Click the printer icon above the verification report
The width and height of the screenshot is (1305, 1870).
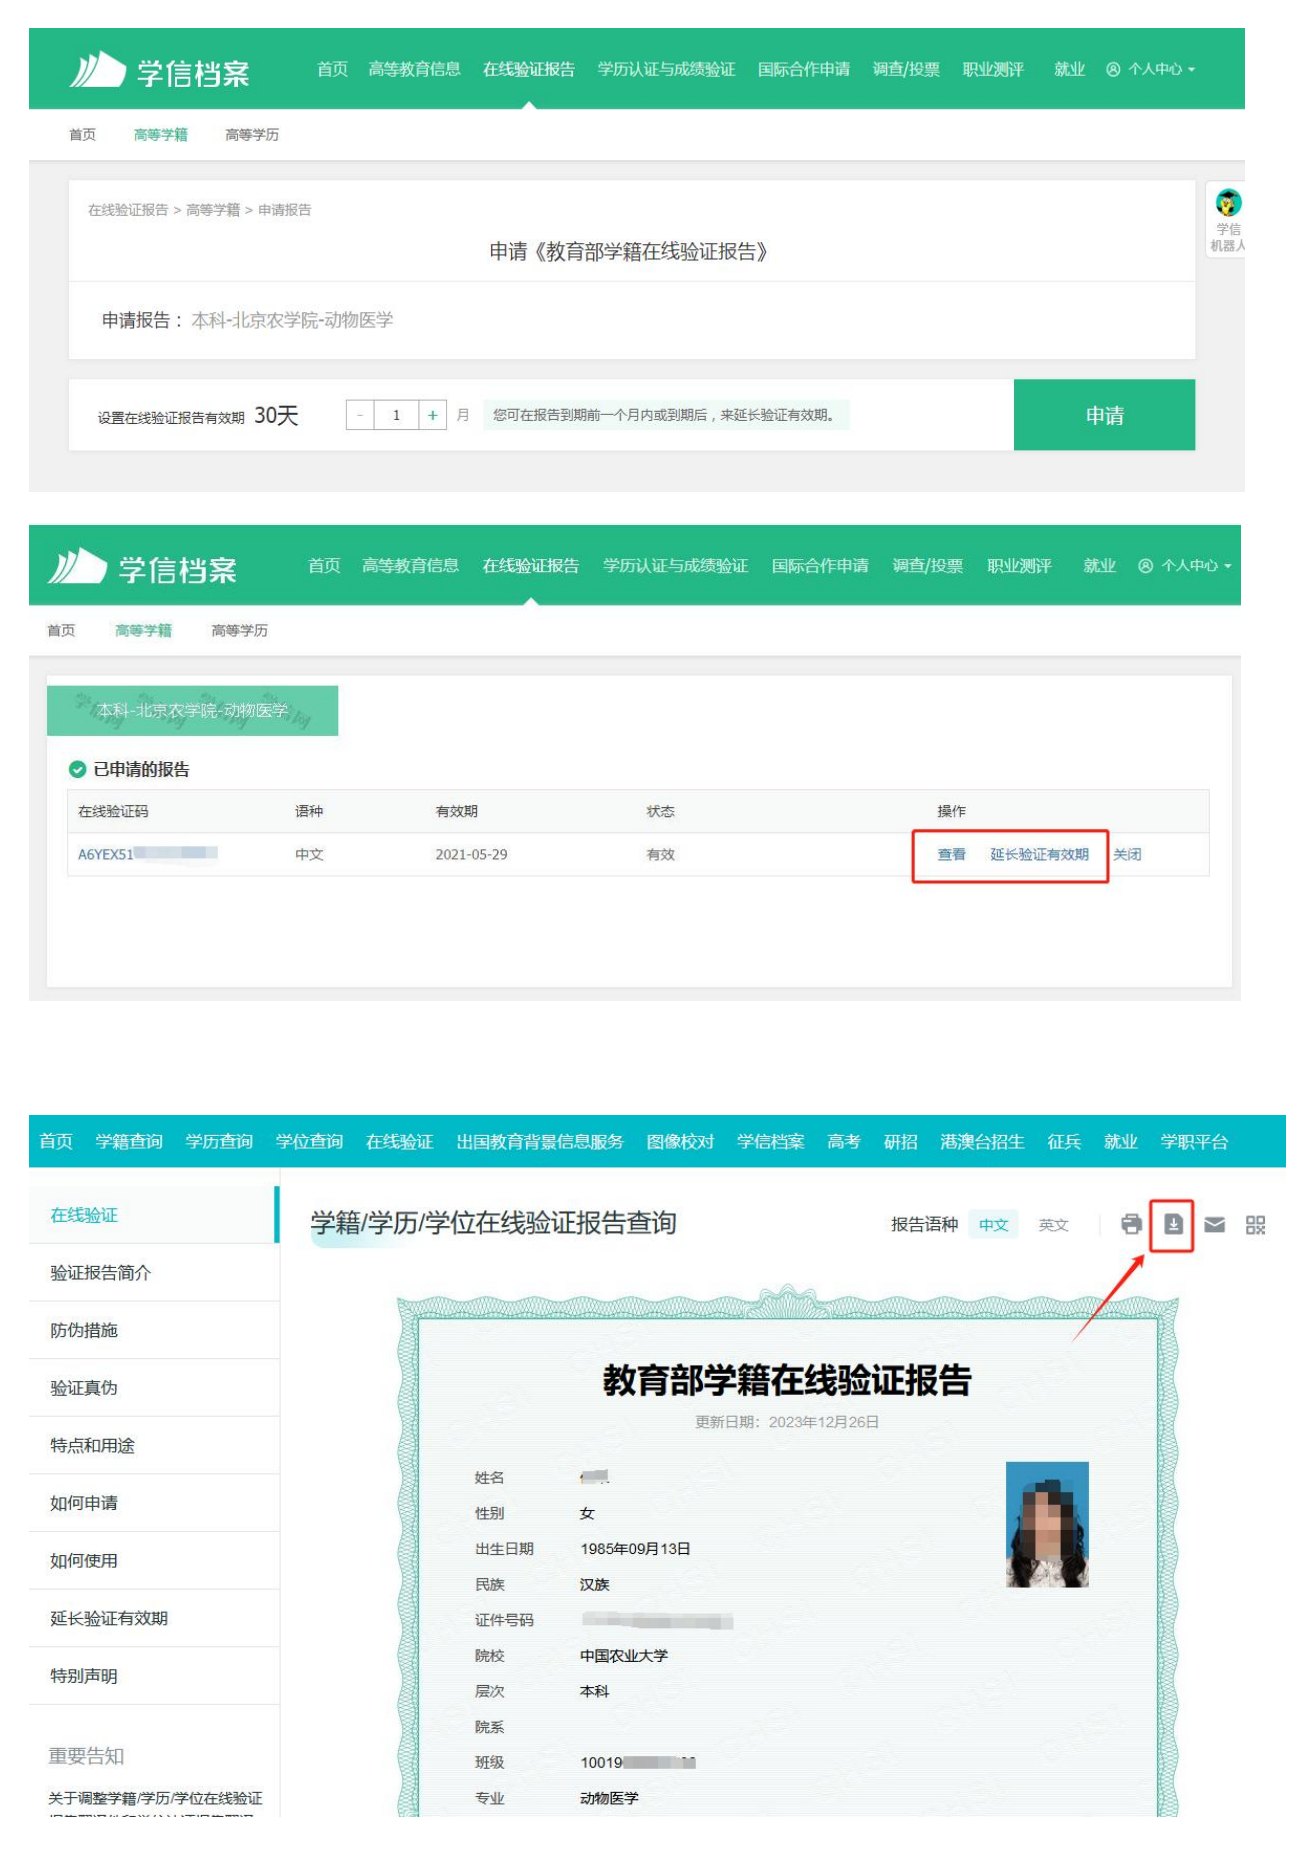click(1131, 1224)
